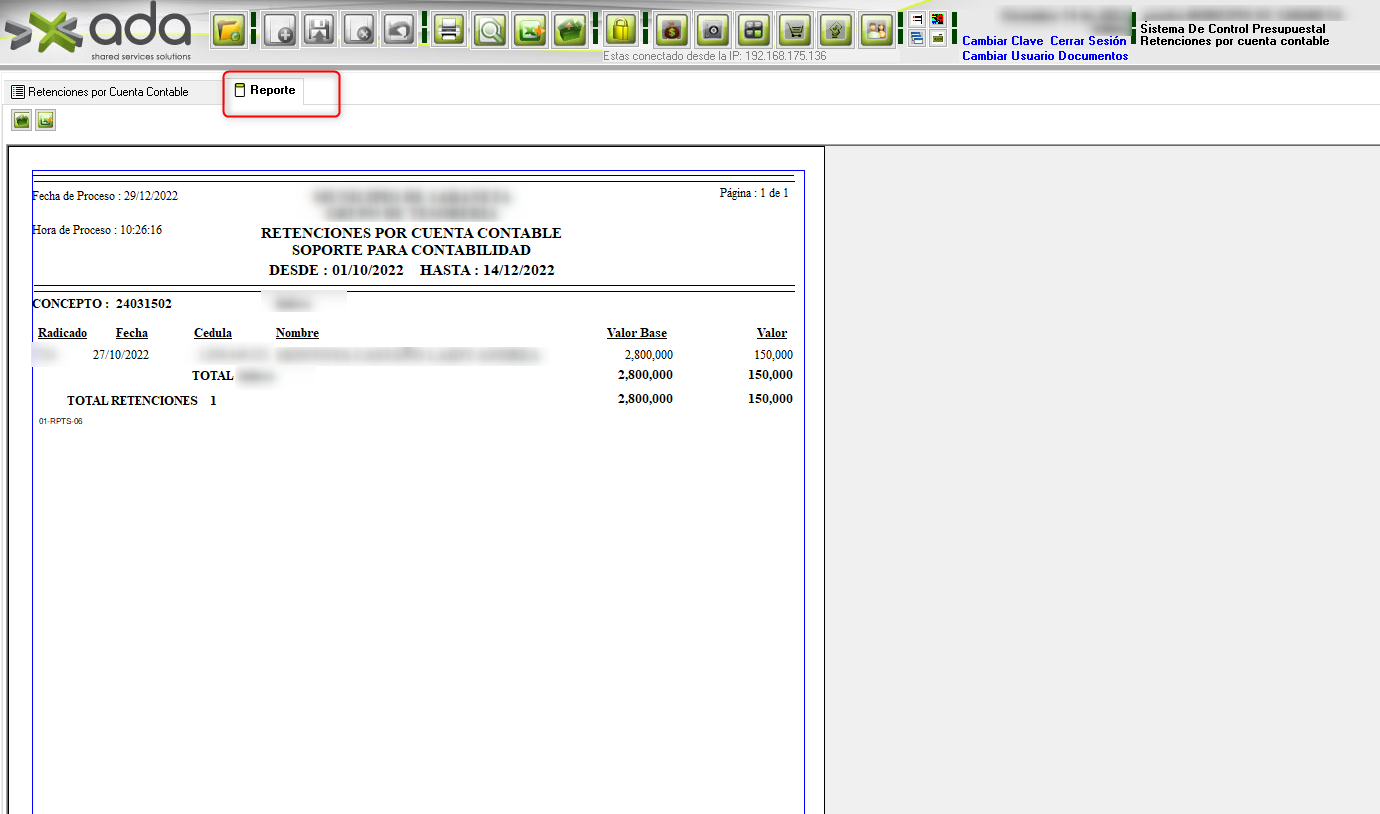Click the Excel export icon in main toolbar
Viewport: 1380px width, 814px height.
530,30
